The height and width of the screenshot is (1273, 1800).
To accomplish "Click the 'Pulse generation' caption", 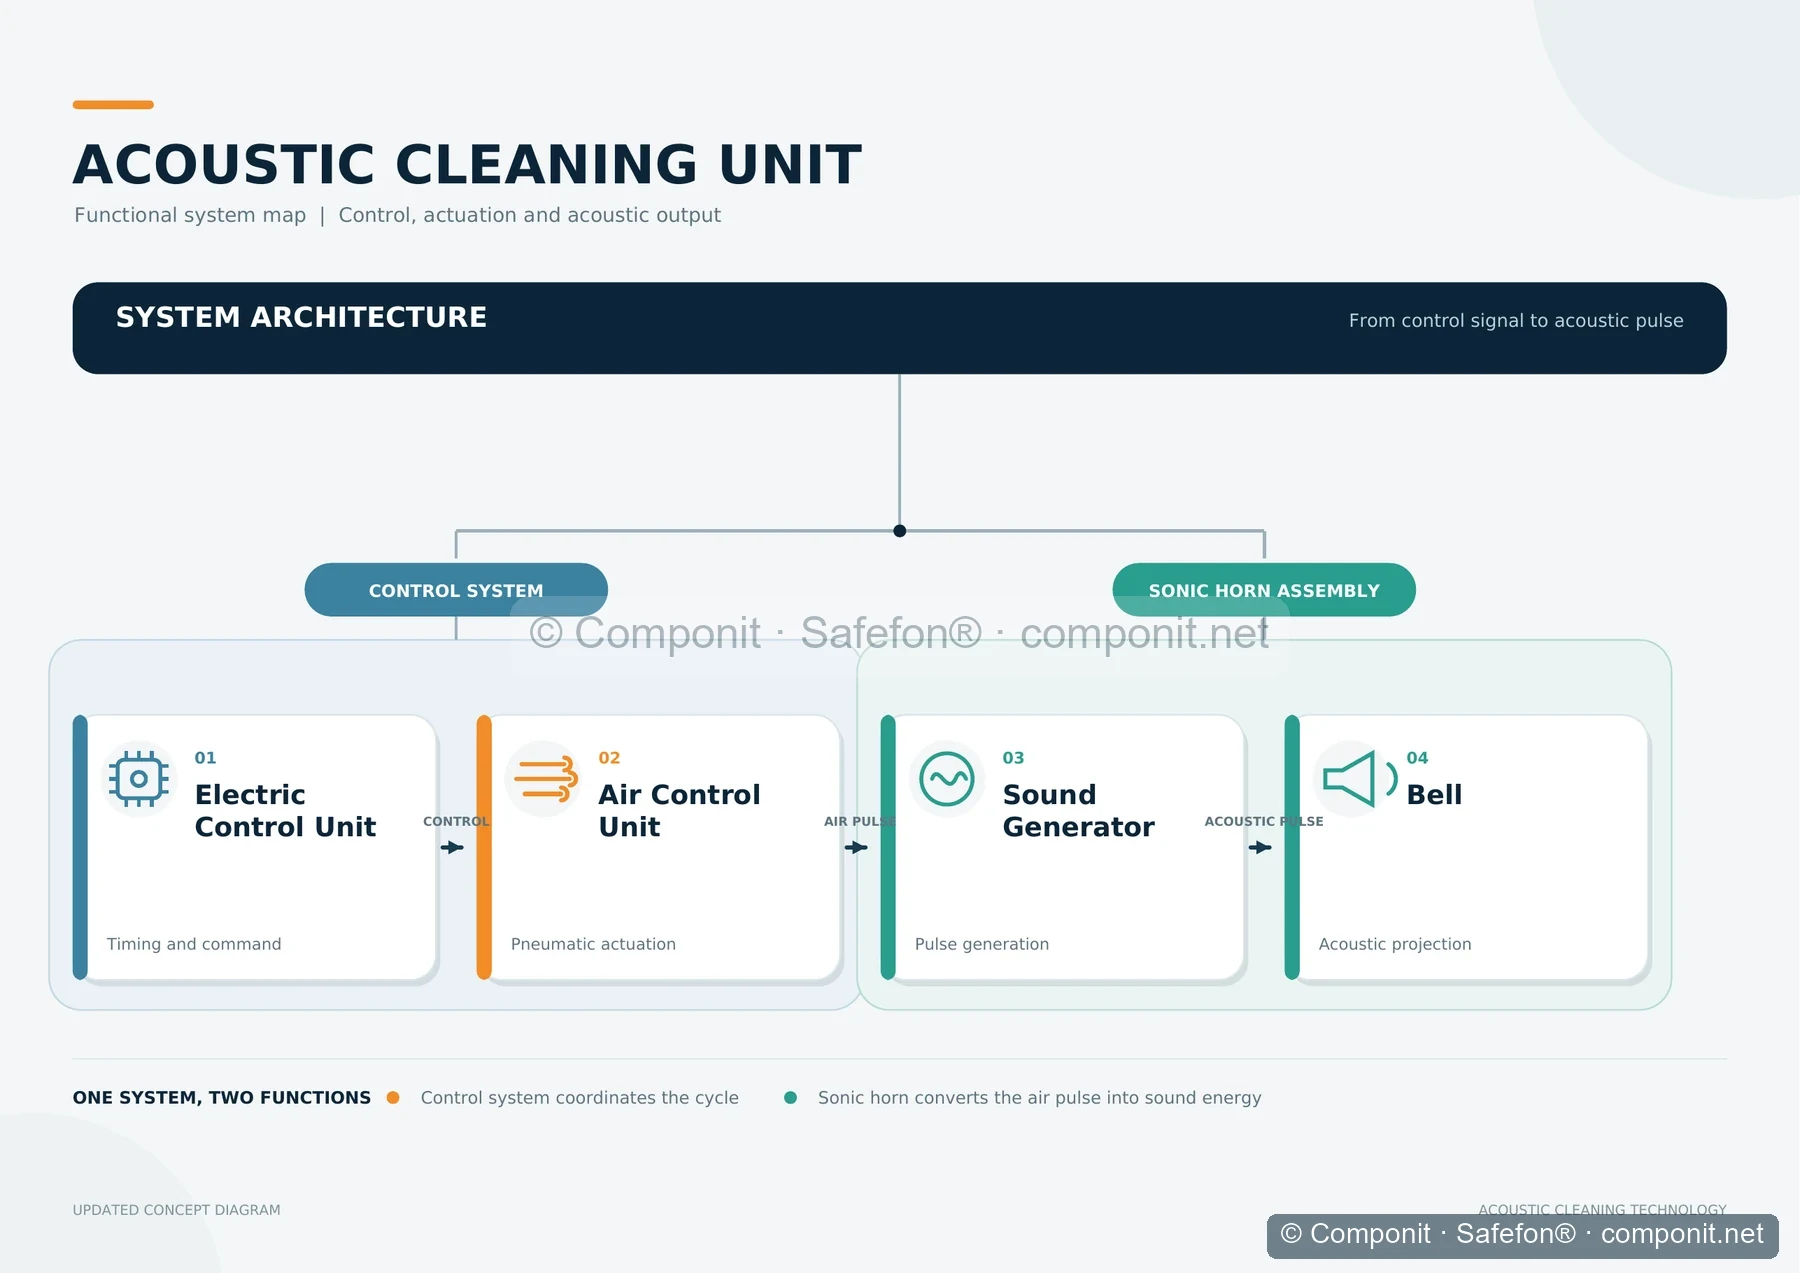I will coord(982,944).
